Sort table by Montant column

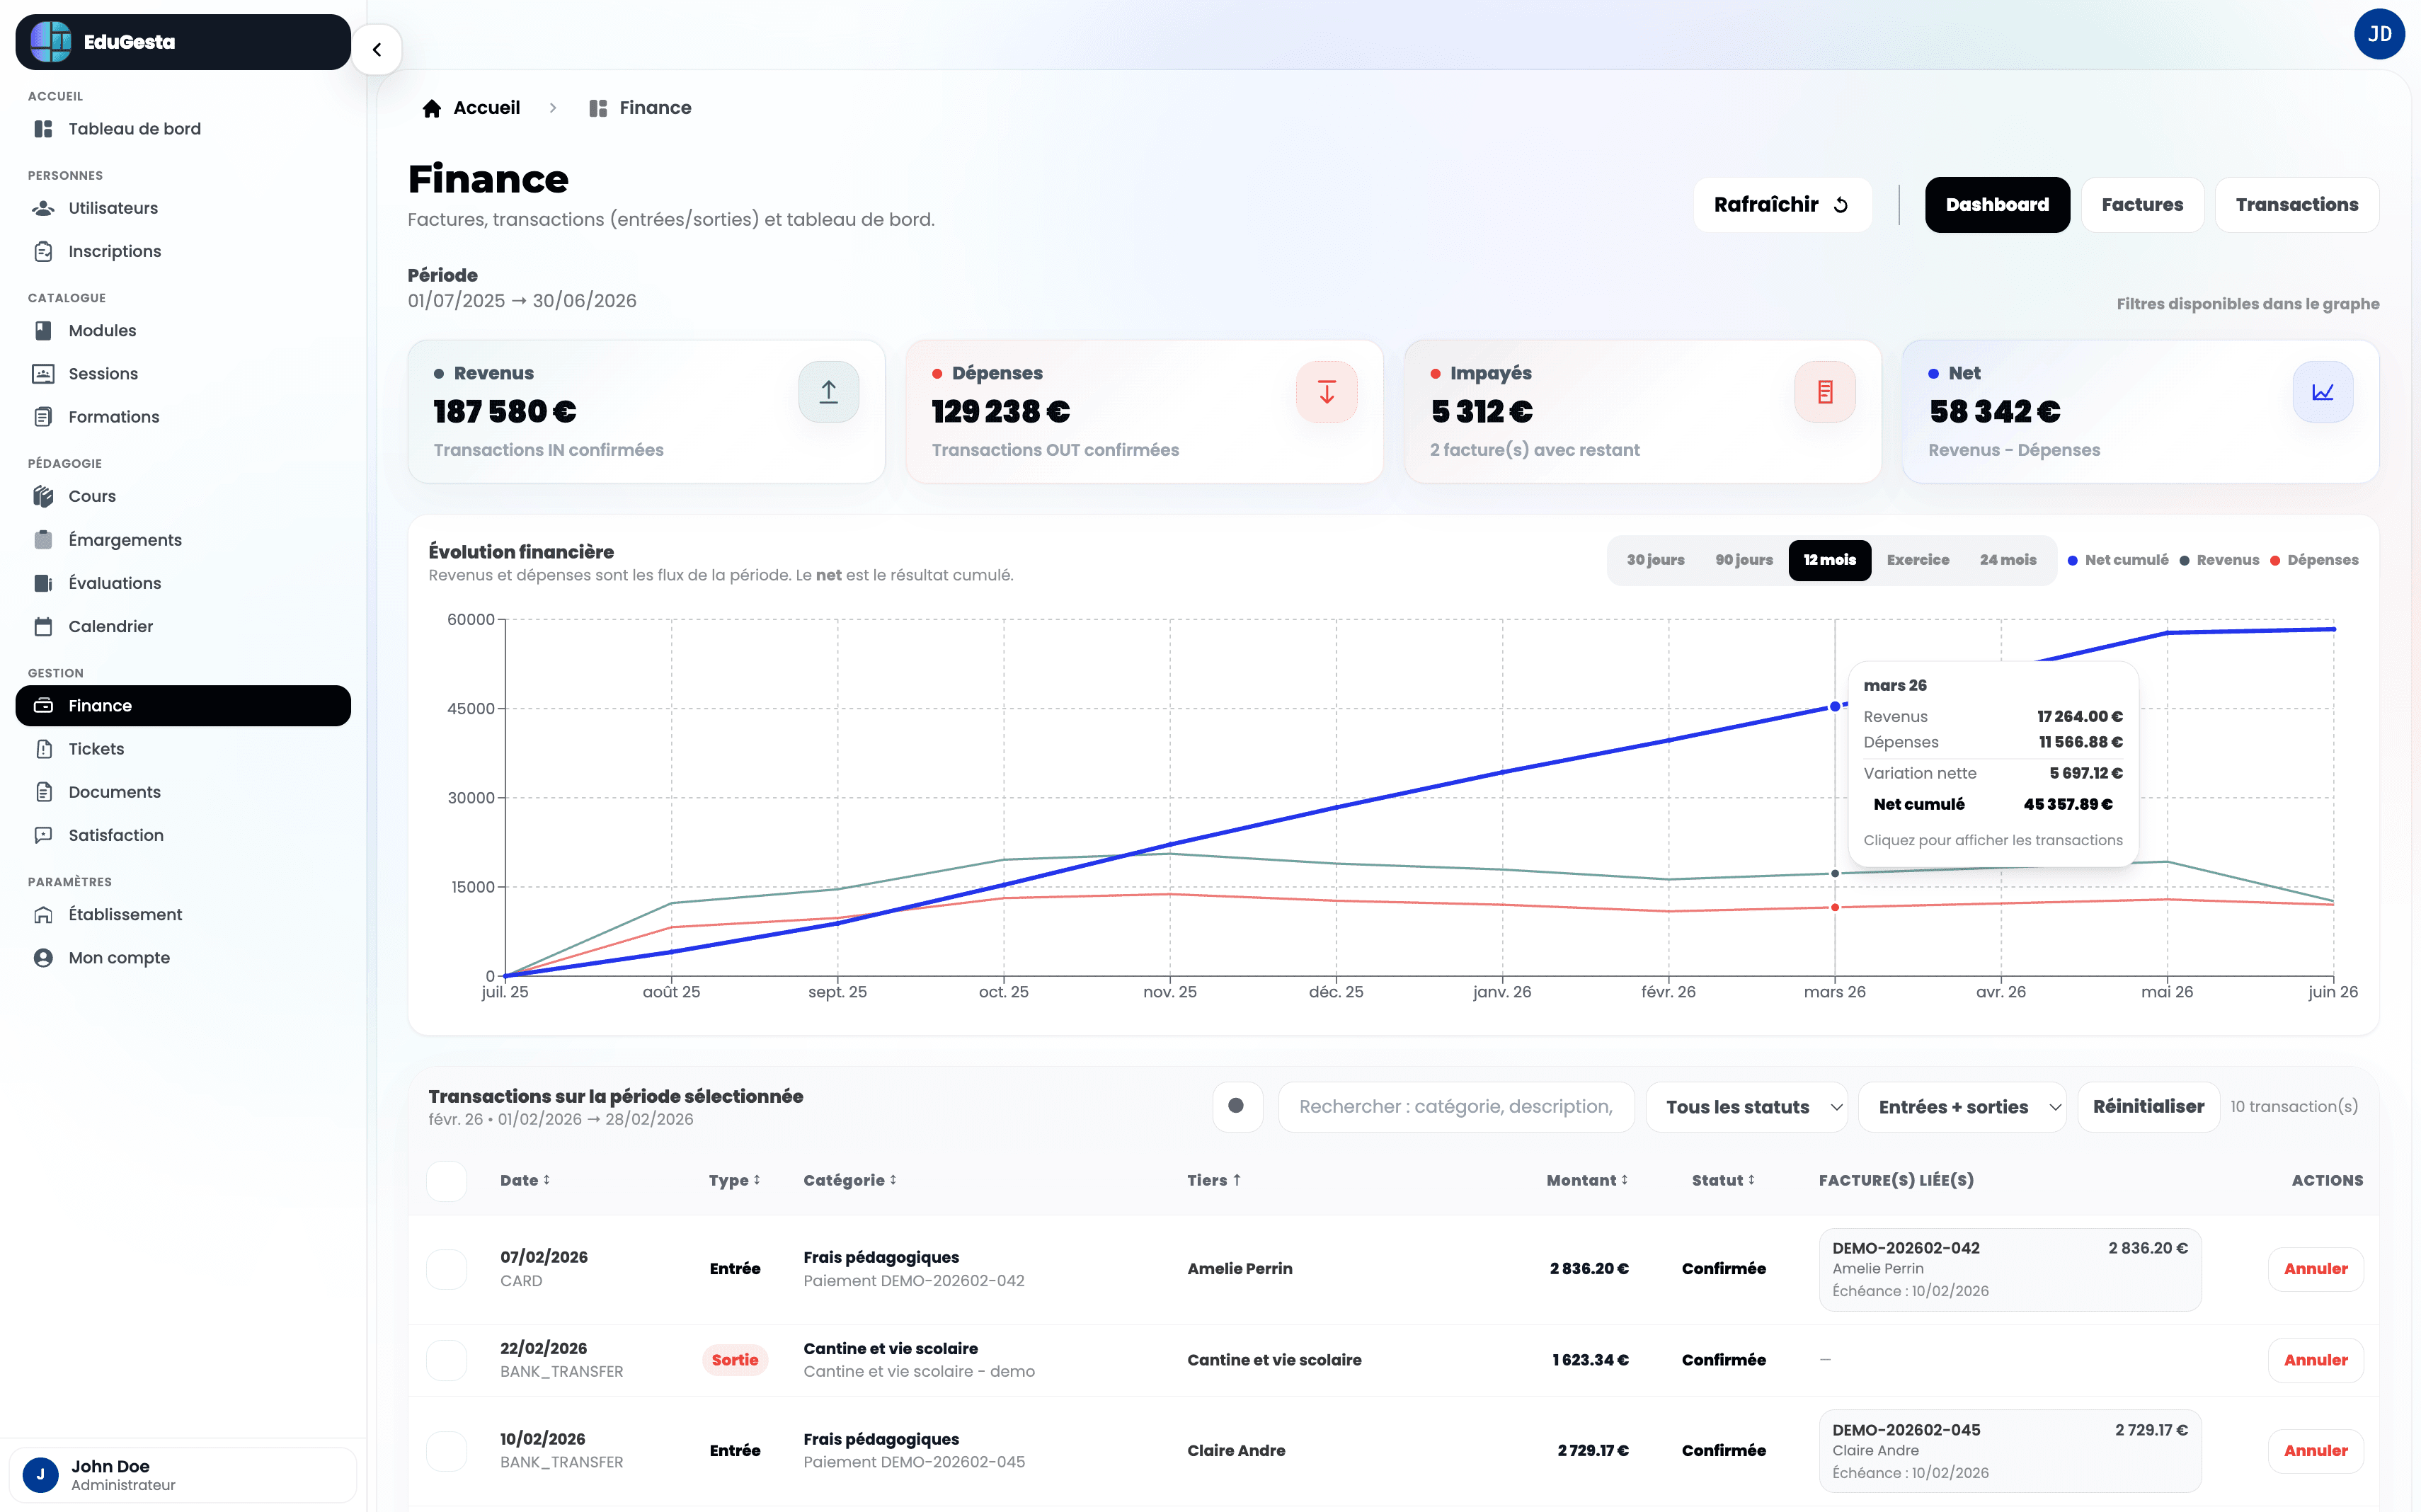[1587, 1181]
